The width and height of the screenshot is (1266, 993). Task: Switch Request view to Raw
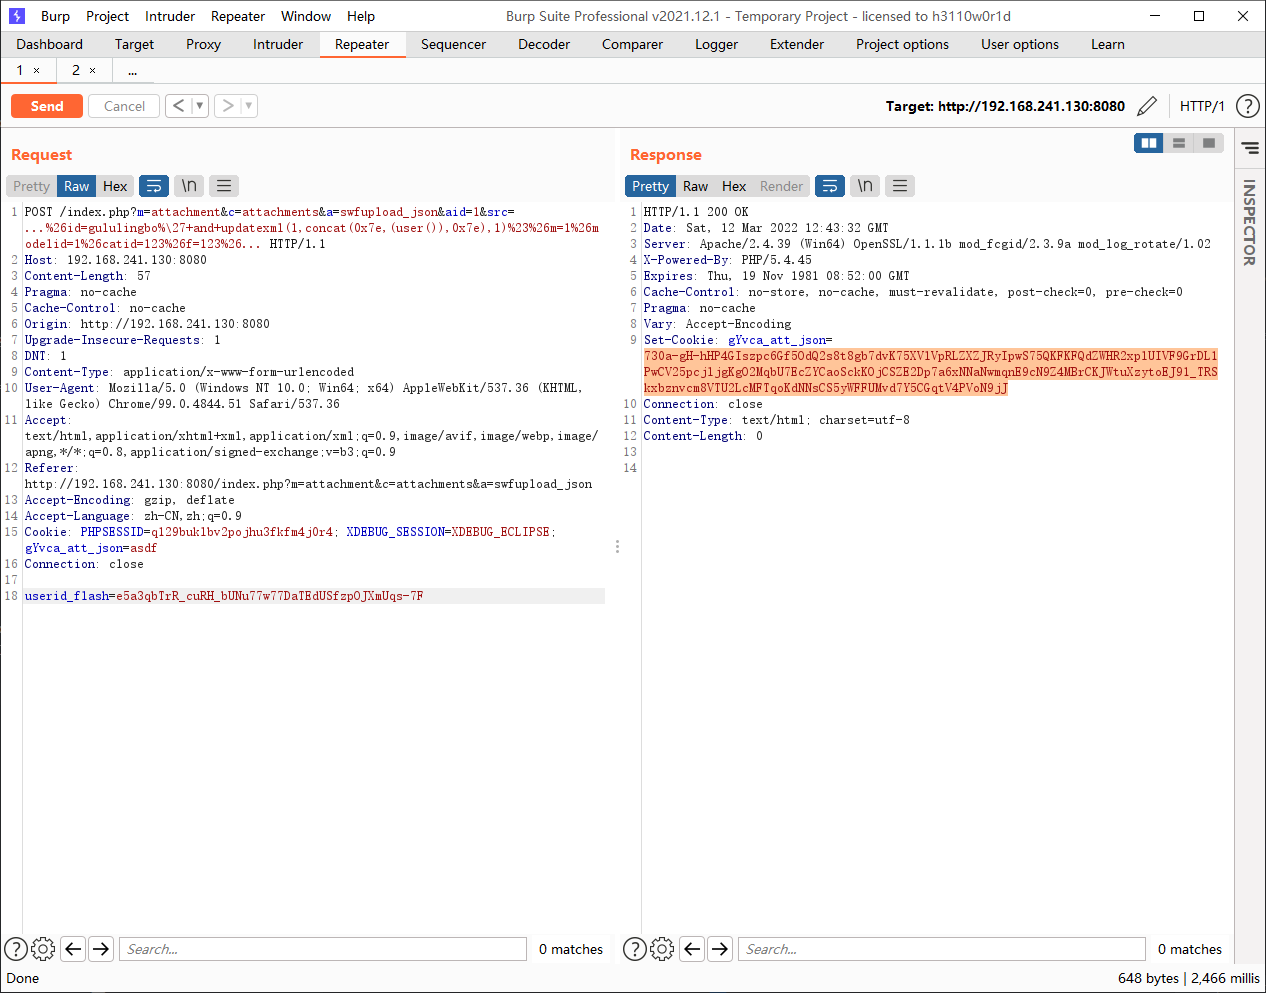77,186
